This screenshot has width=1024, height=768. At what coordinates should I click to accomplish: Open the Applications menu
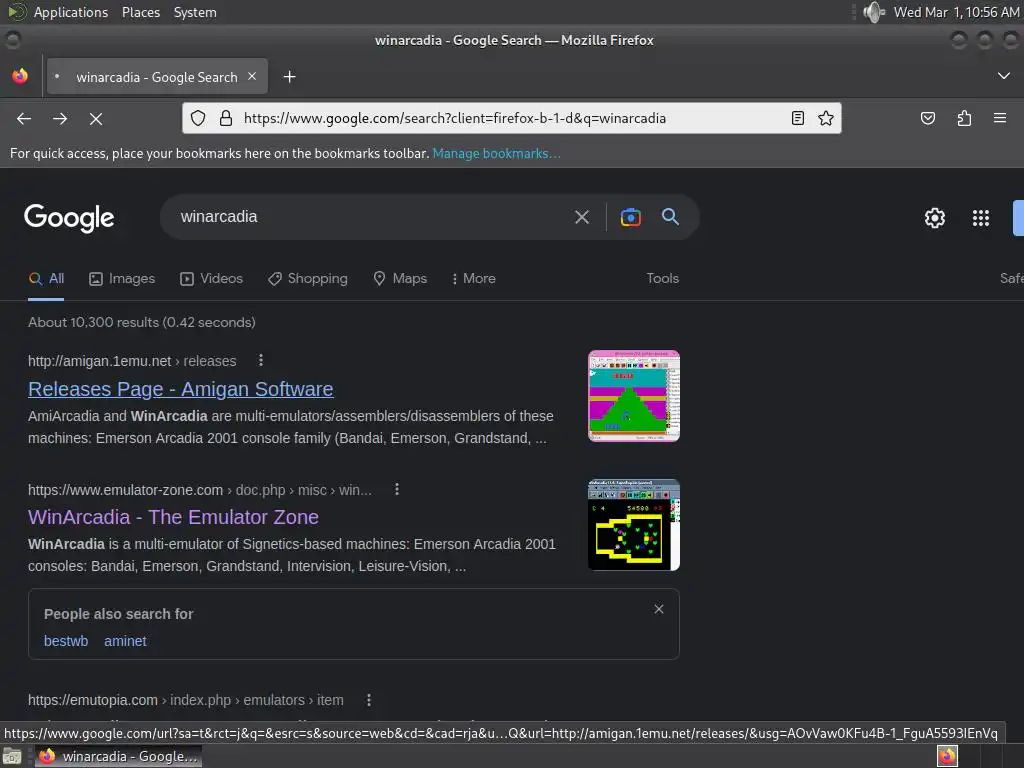point(71,12)
